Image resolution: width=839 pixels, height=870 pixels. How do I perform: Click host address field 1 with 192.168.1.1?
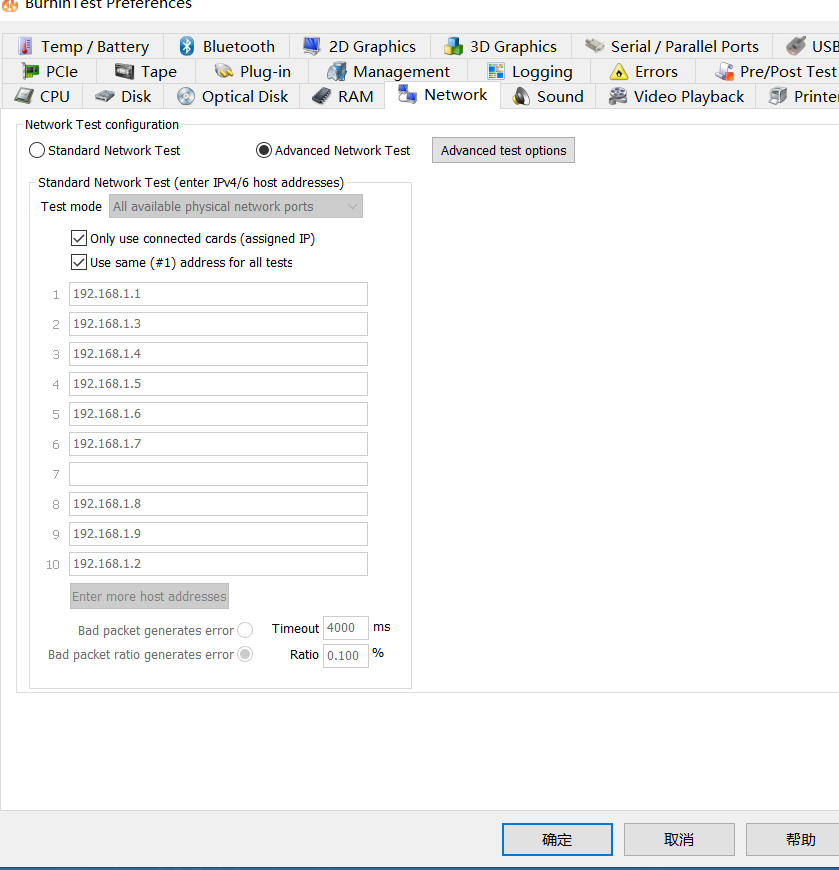point(218,294)
